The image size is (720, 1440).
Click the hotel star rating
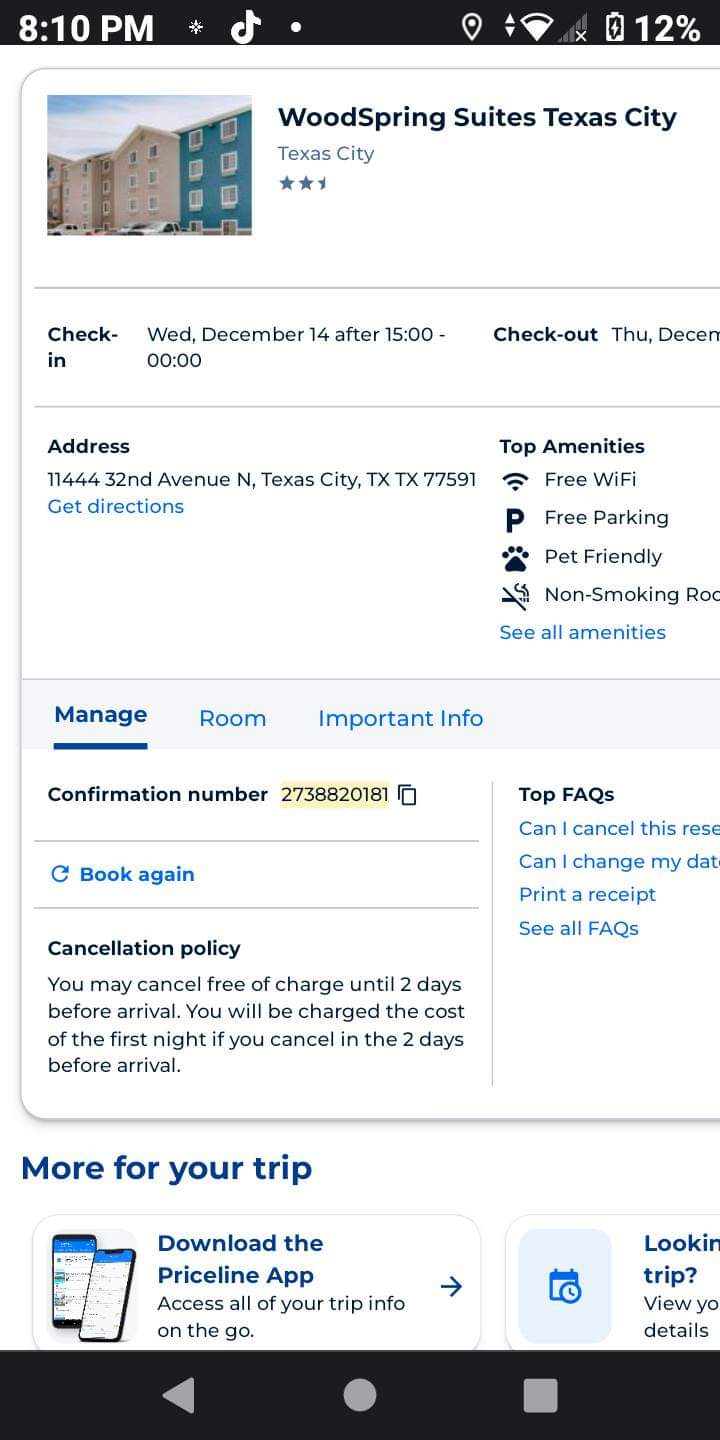(x=303, y=183)
